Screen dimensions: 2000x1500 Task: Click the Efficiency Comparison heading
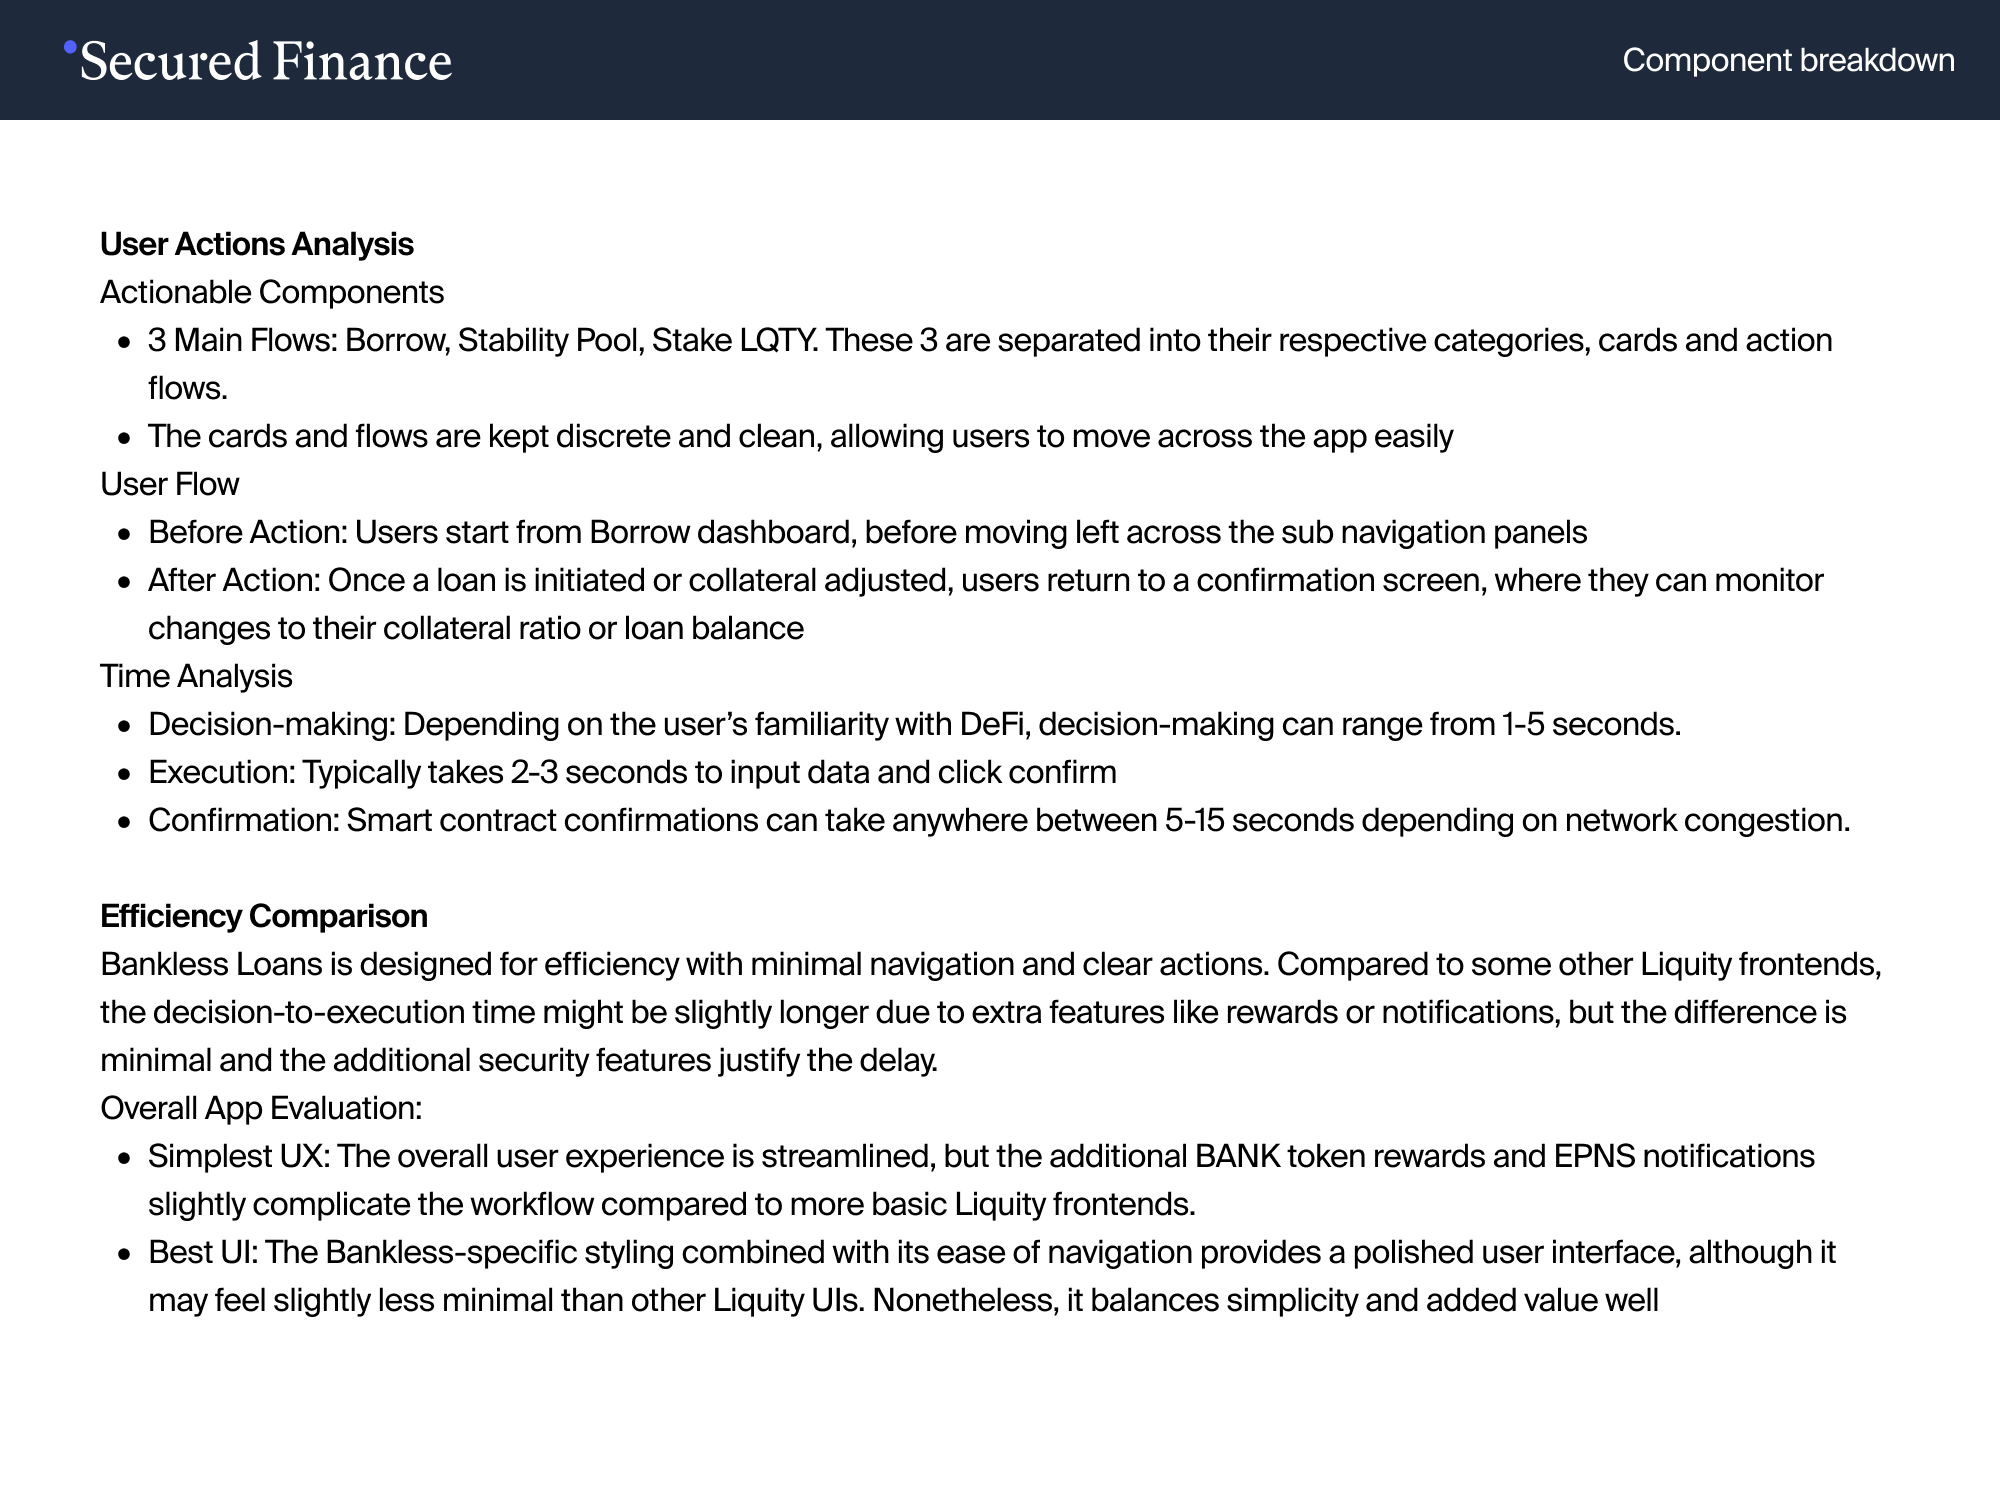[x=264, y=916]
